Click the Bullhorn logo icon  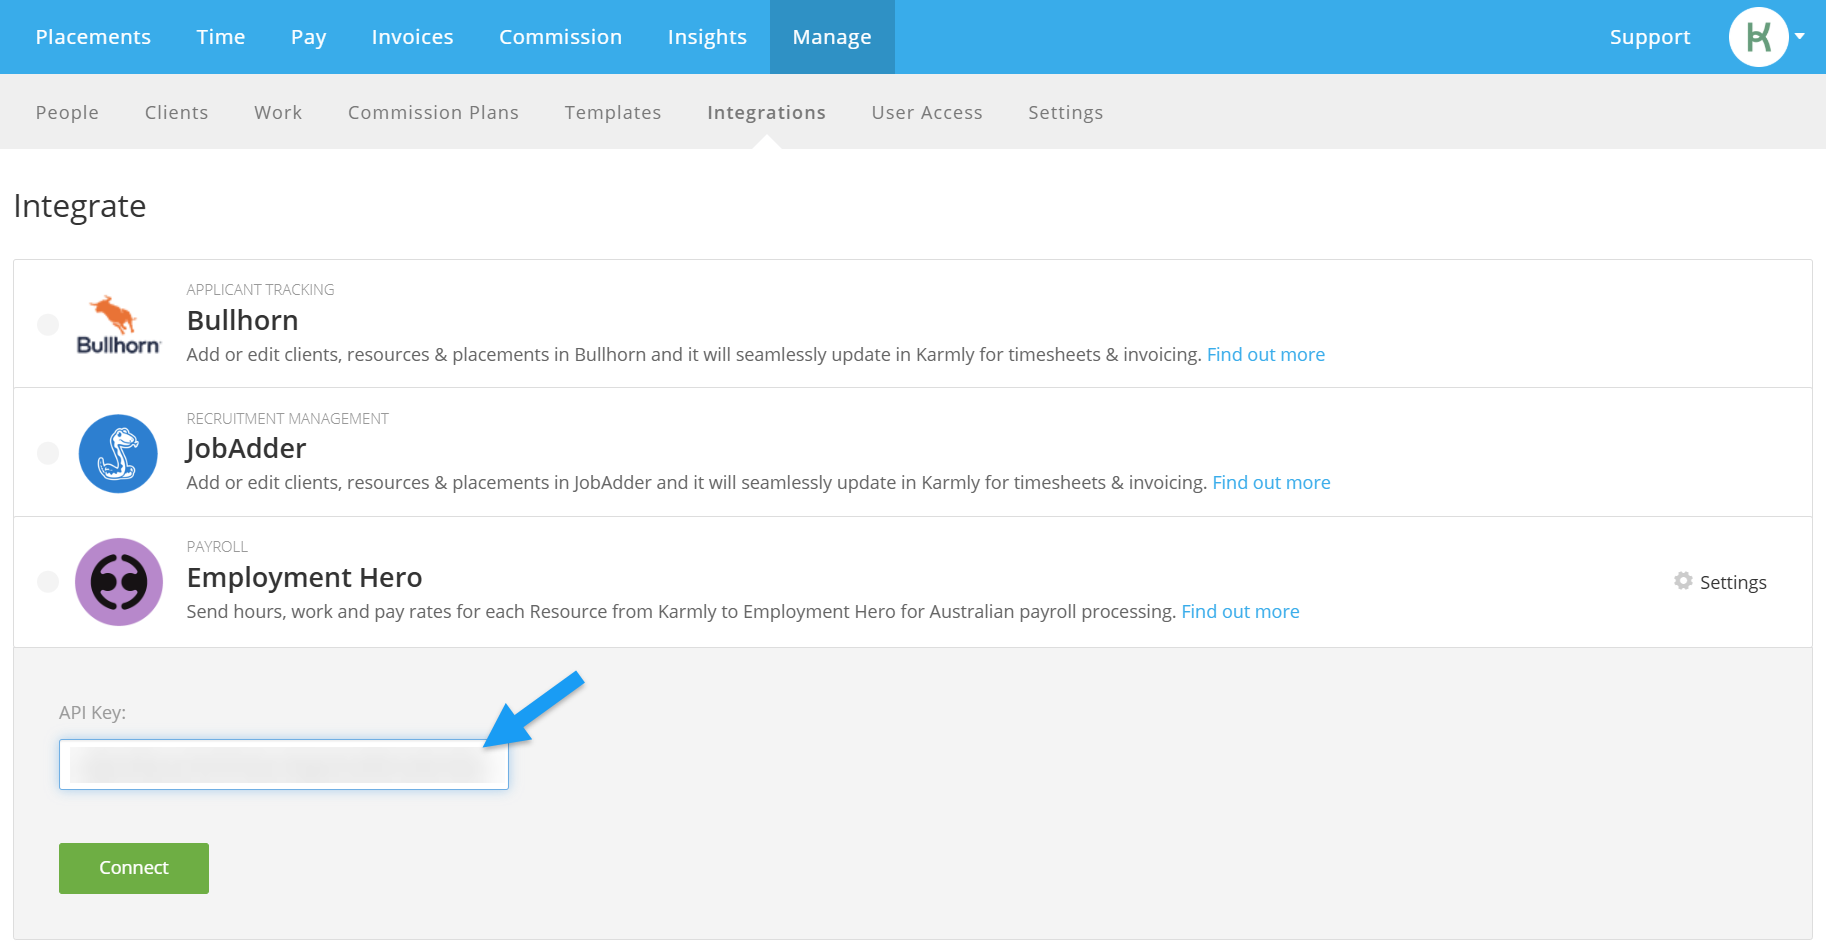[118, 325]
